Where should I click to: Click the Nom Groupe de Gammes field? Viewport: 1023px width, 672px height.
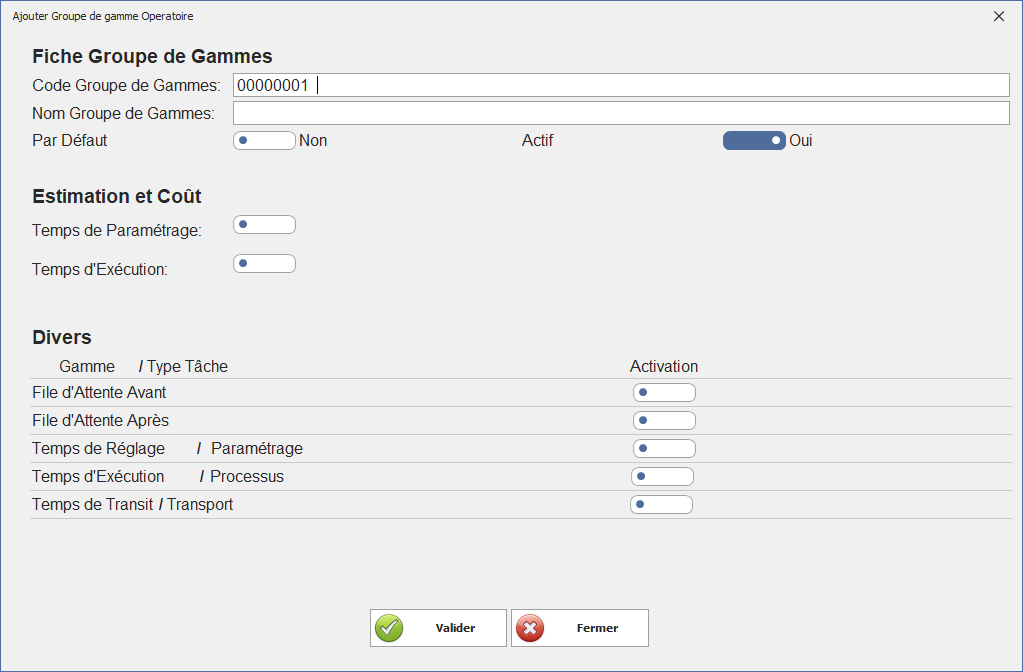click(x=620, y=113)
